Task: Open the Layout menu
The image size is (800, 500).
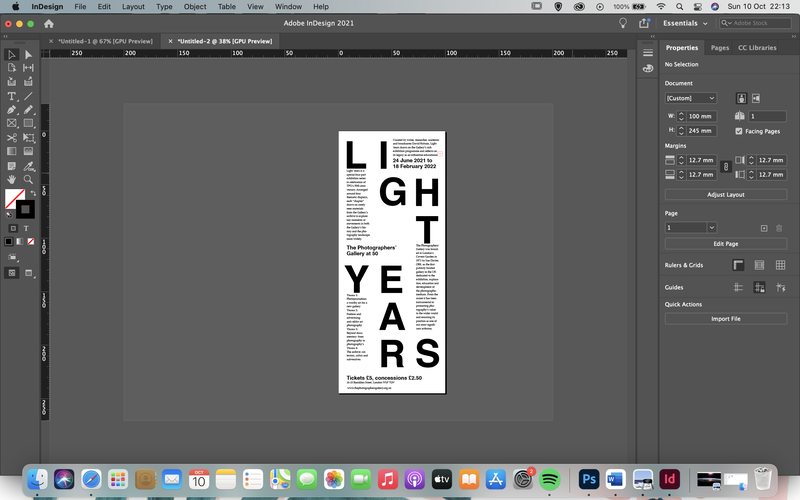Action: tap(133, 7)
